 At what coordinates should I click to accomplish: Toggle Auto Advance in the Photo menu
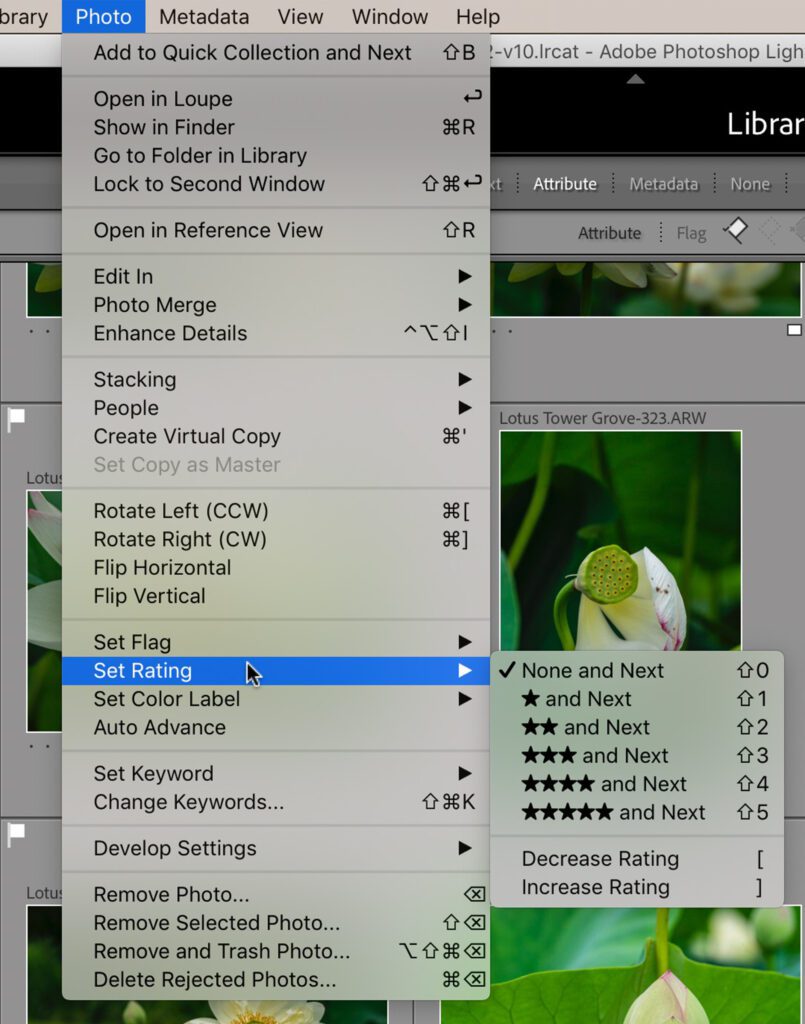[160, 727]
